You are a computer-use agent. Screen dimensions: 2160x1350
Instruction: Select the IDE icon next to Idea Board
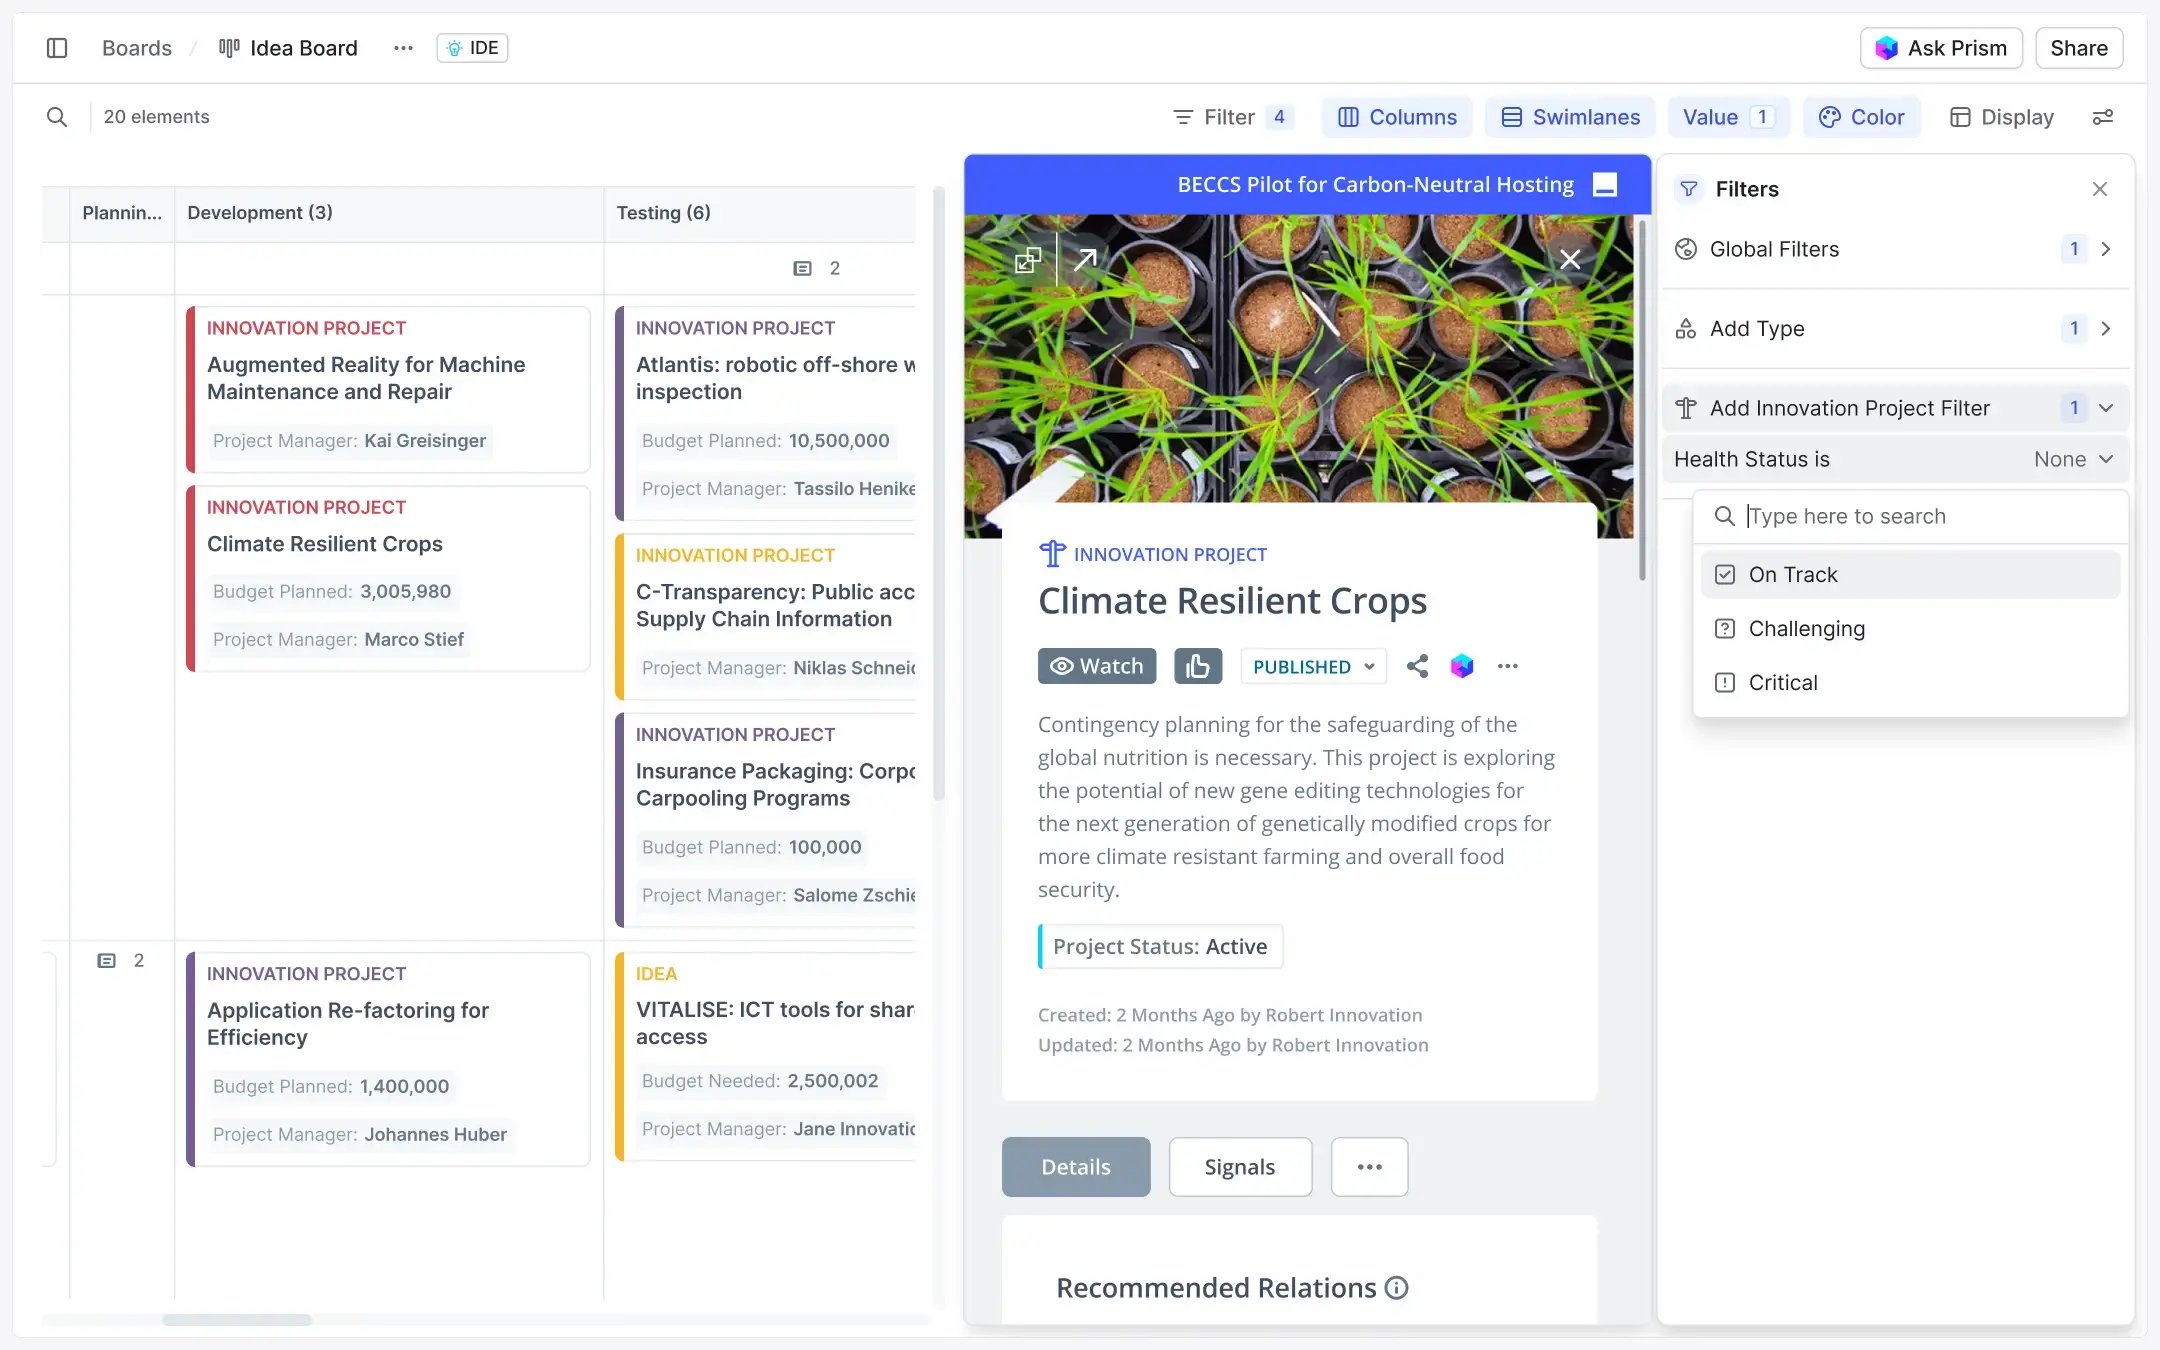pos(456,47)
